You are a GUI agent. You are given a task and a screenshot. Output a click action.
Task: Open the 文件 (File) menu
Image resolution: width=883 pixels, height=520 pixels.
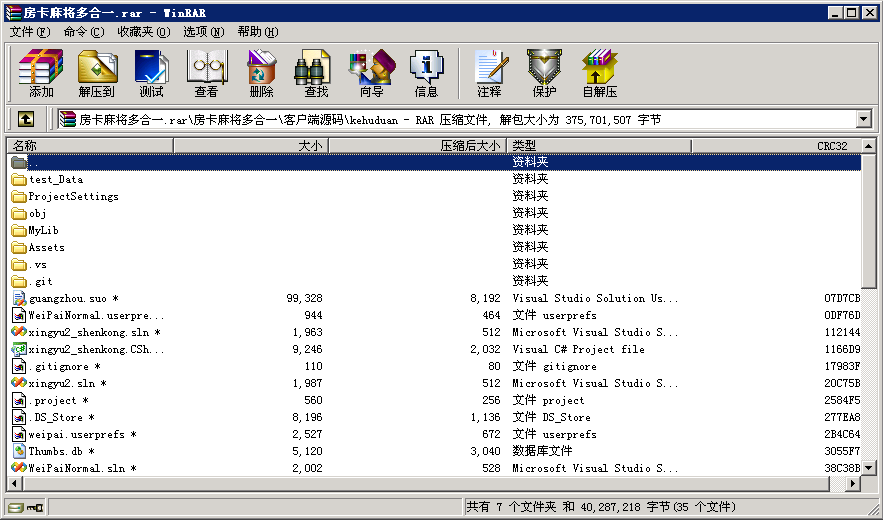[29, 32]
